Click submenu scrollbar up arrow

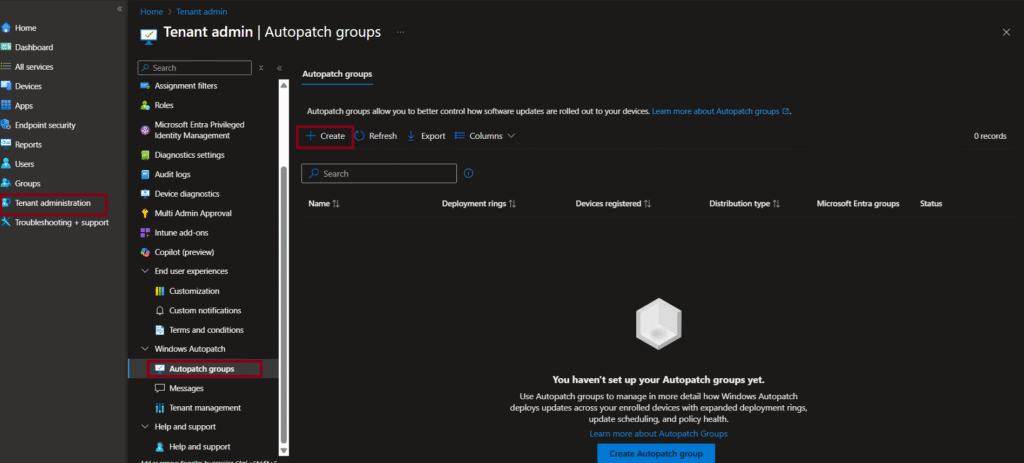pyautogui.click(x=283, y=84)
